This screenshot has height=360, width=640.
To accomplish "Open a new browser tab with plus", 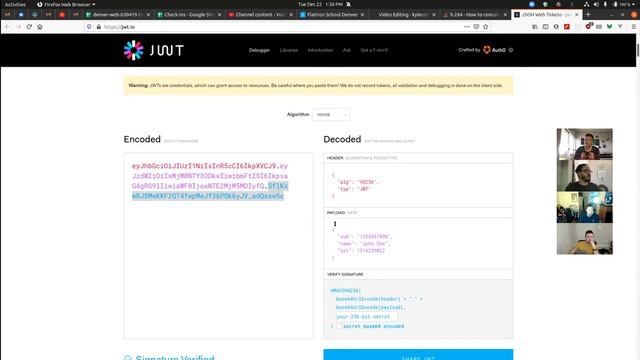I will coord(588,14).
